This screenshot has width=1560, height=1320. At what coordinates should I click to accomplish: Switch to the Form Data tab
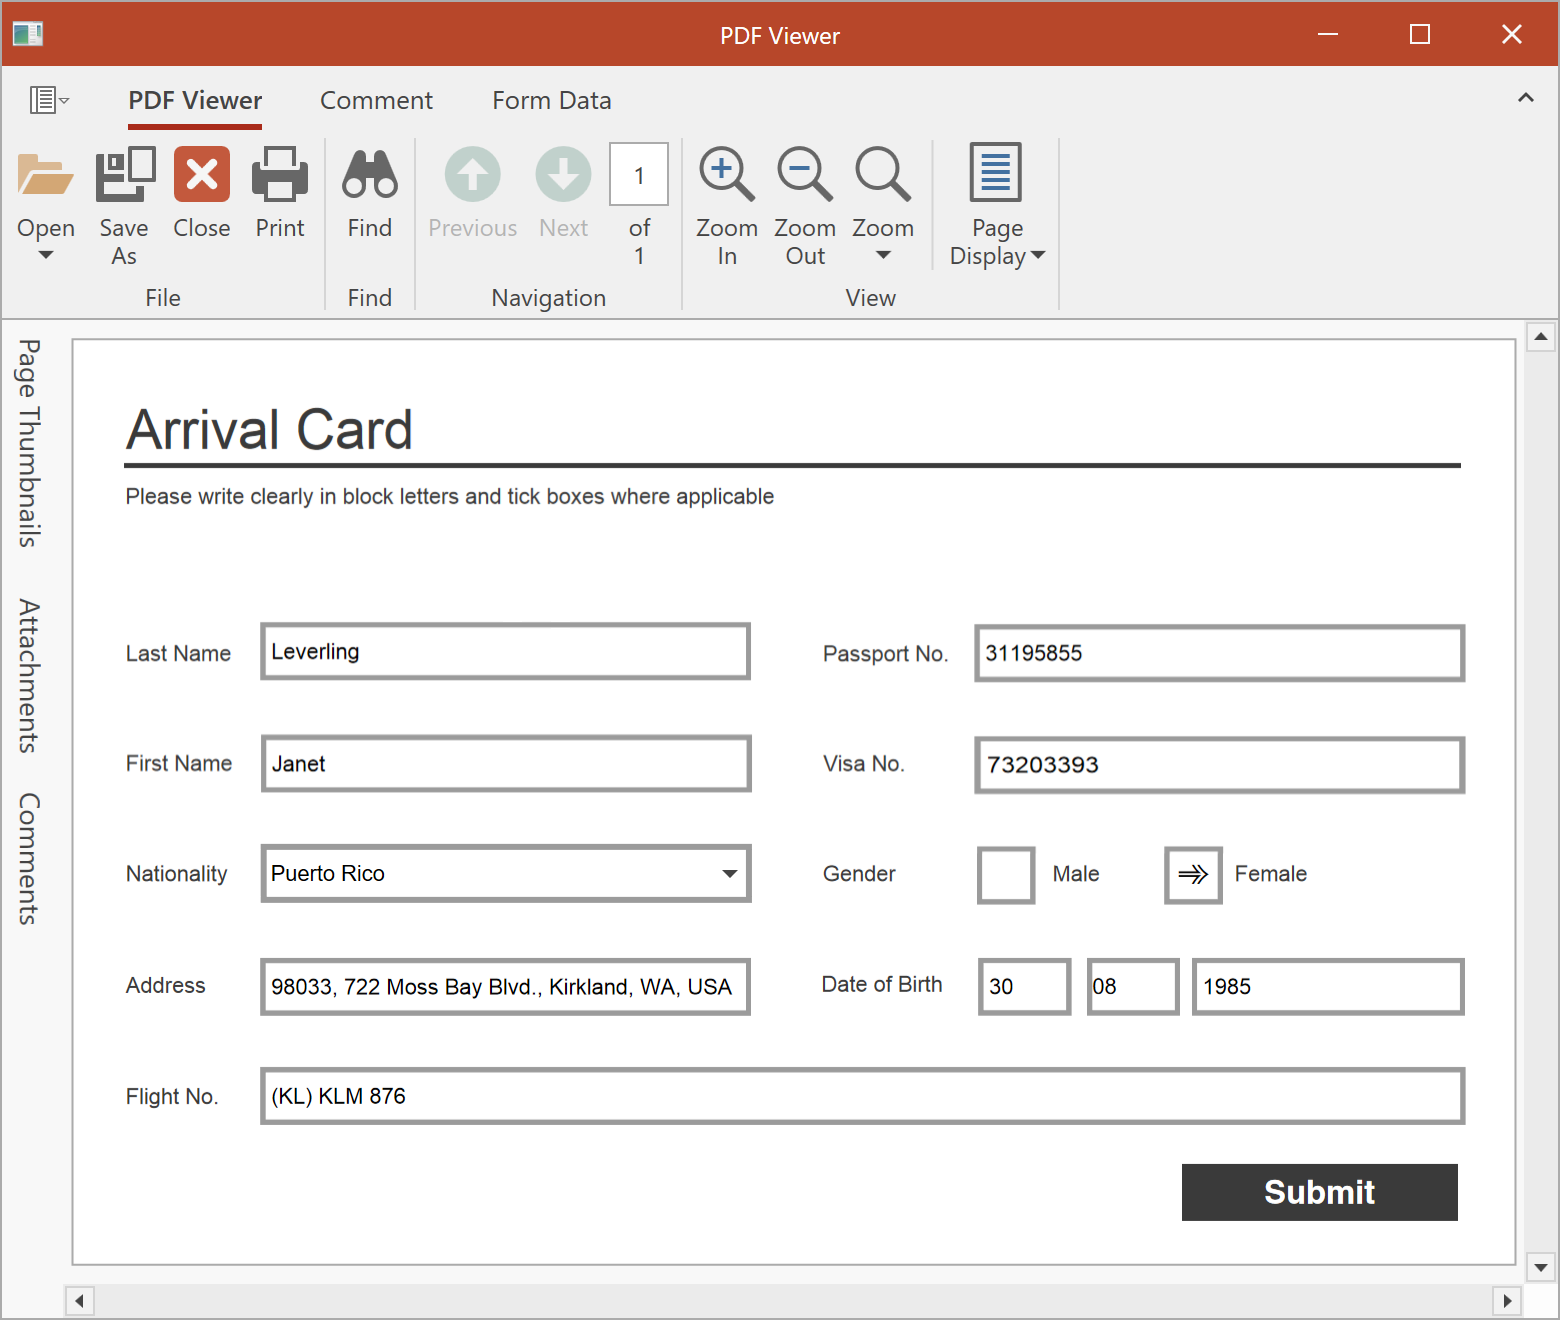click(x=551, y=101)
